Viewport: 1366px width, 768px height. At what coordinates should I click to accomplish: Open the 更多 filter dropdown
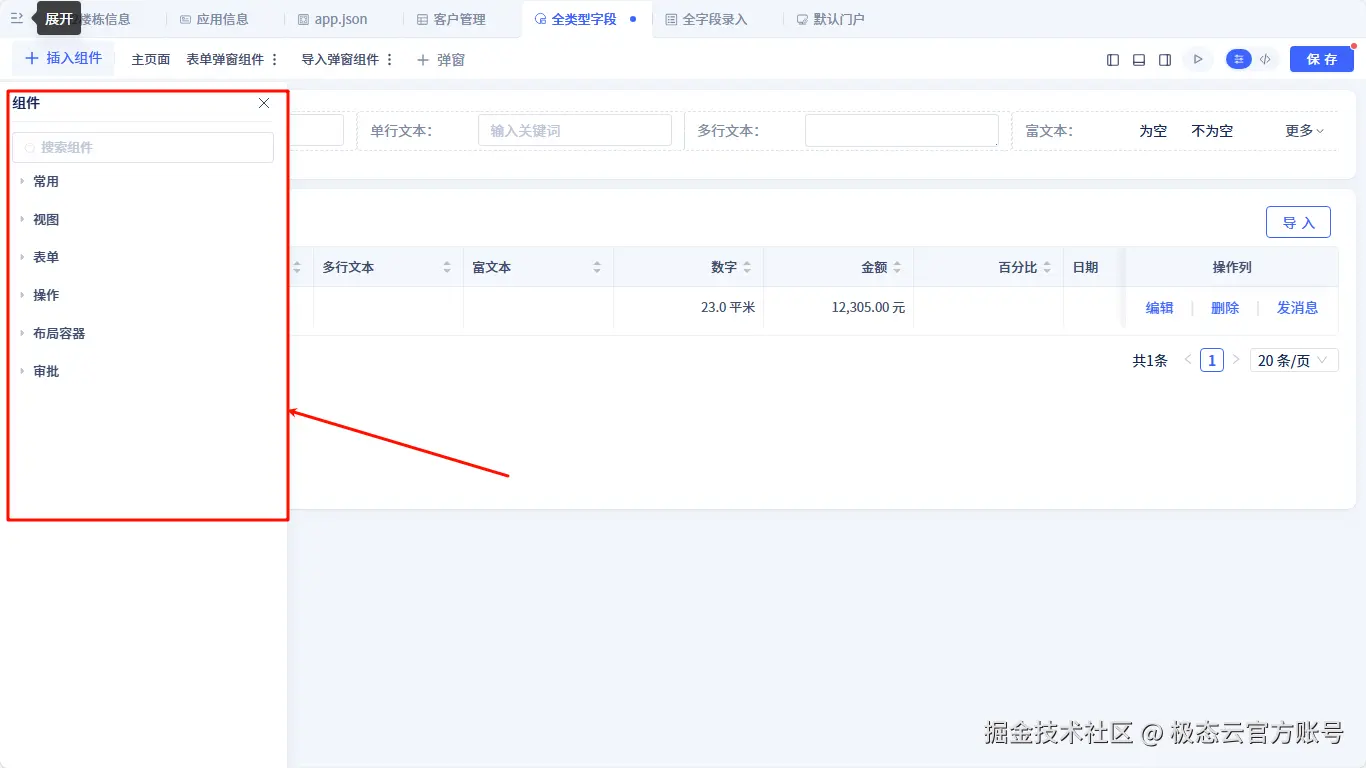1304,131
